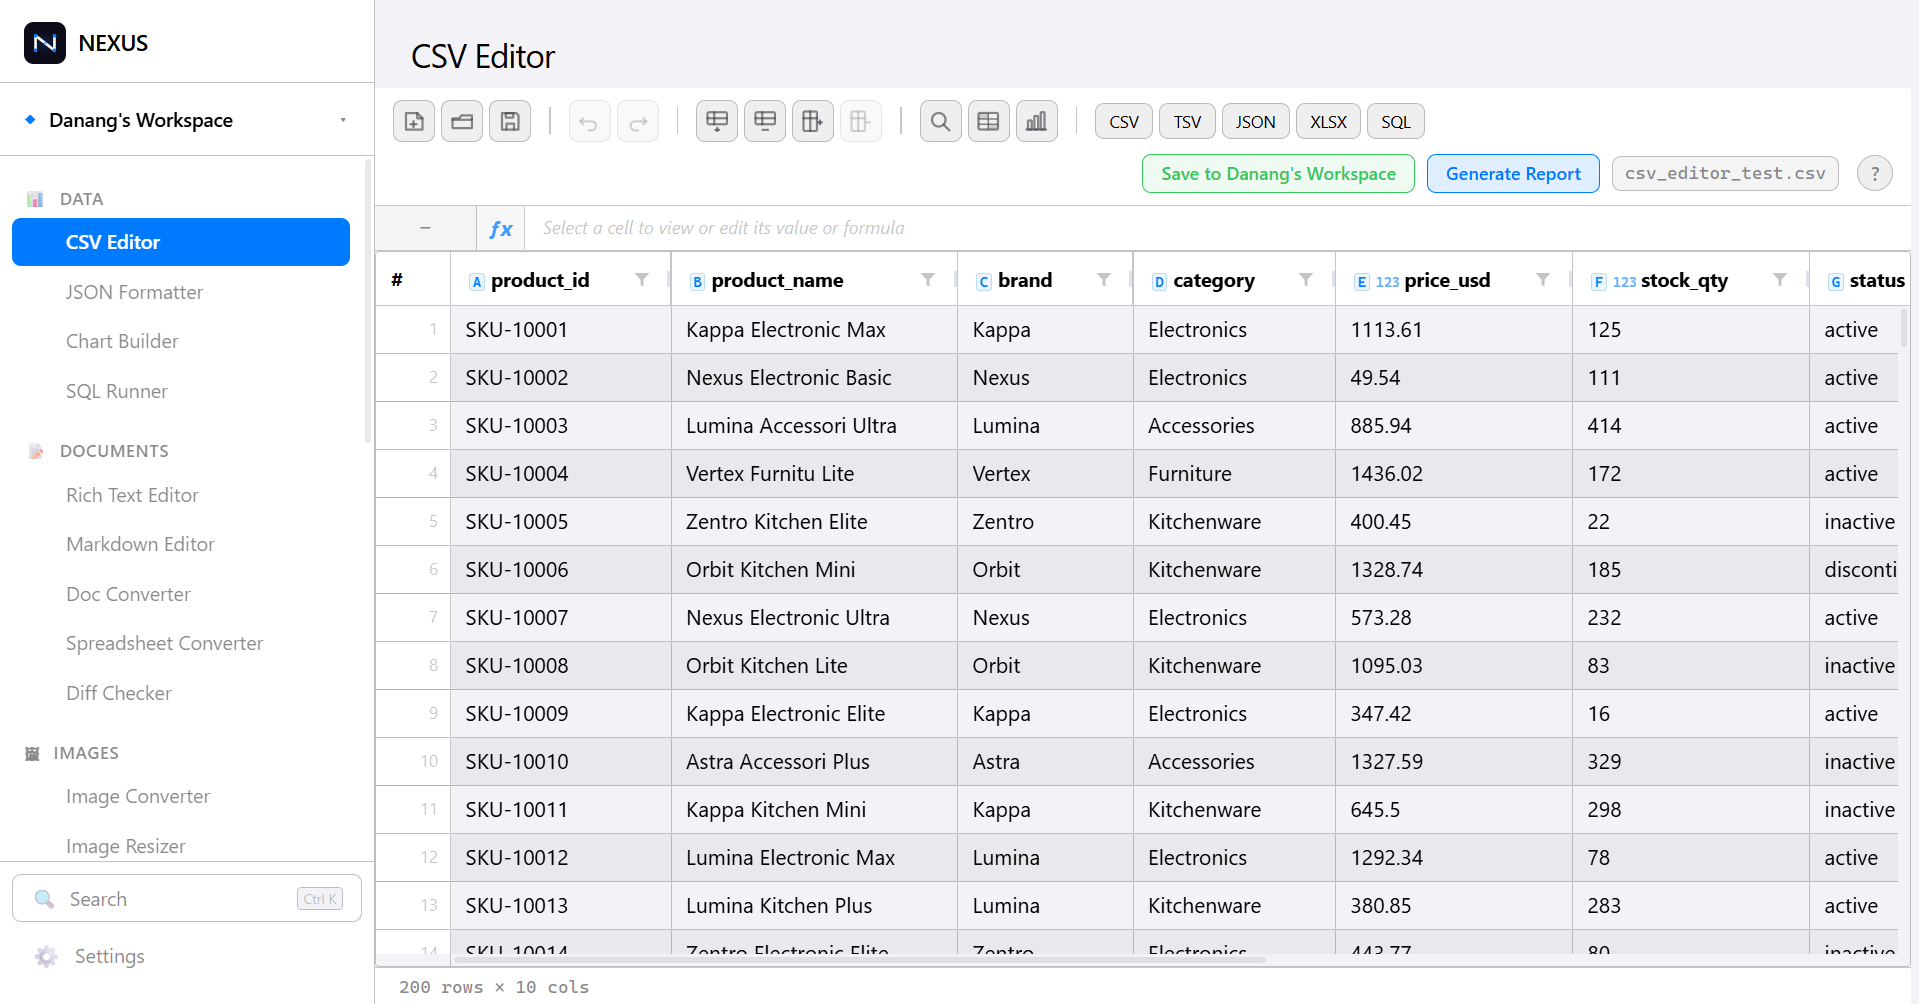Export as SQL format
Screen dimensions: 1919x1004
click(1395, 122)
